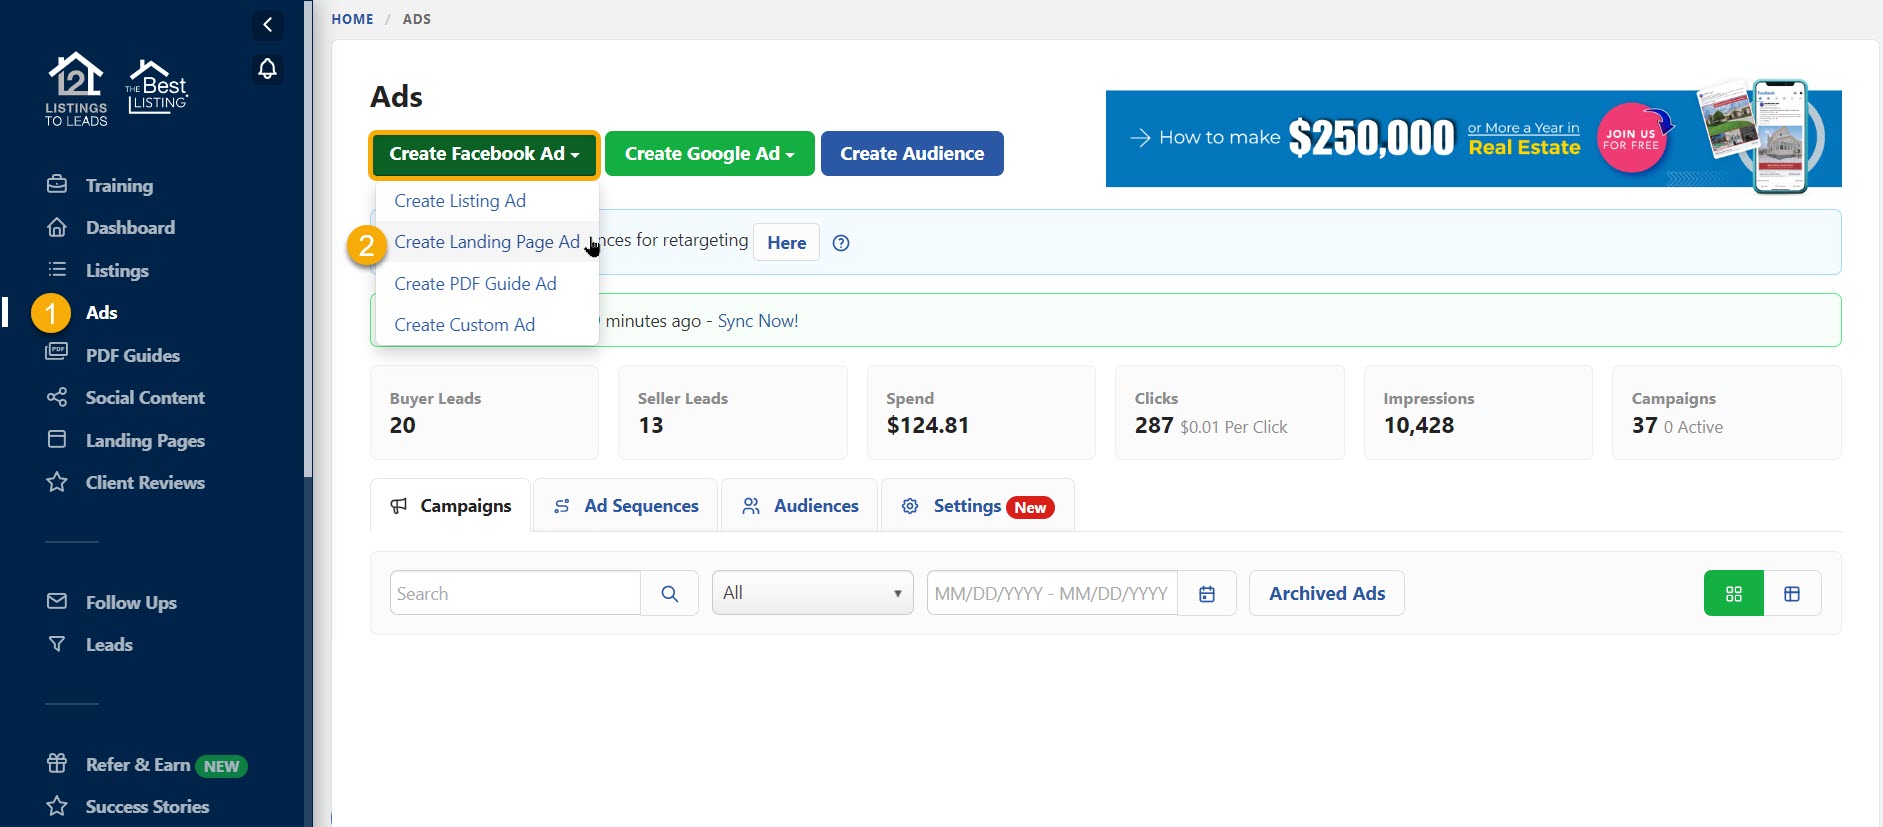This screenshot has width=1883, height=827.
Task: Open the Create Google Ad dropdown
Action: pyautogui.click(x=710, y=154)
